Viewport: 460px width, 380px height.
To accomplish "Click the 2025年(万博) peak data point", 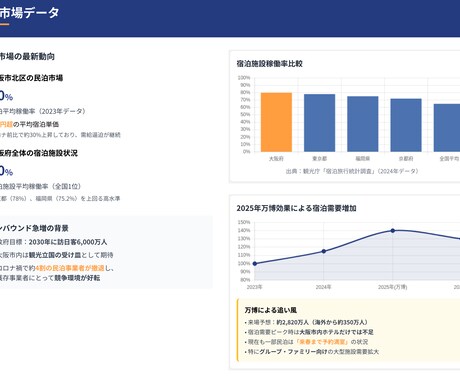I will tap(393, 231).
